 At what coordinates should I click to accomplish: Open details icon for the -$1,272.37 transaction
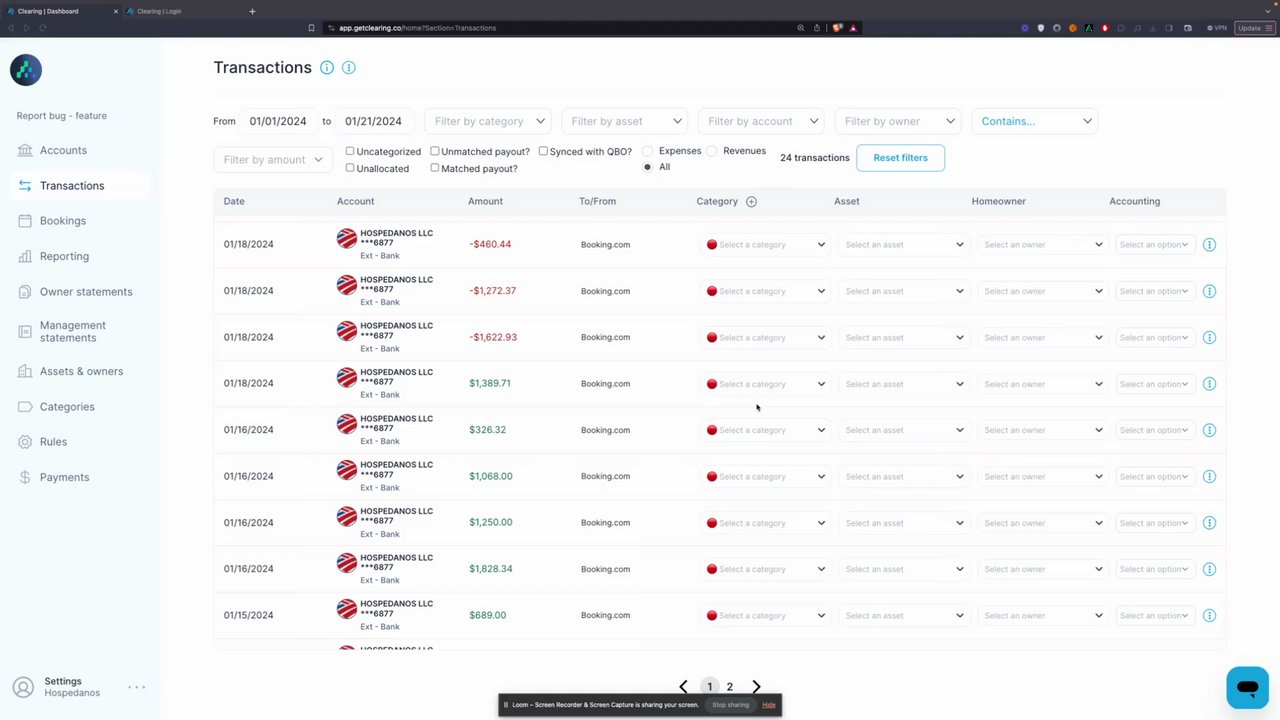pyautogui.click(x=1209, y=291)
